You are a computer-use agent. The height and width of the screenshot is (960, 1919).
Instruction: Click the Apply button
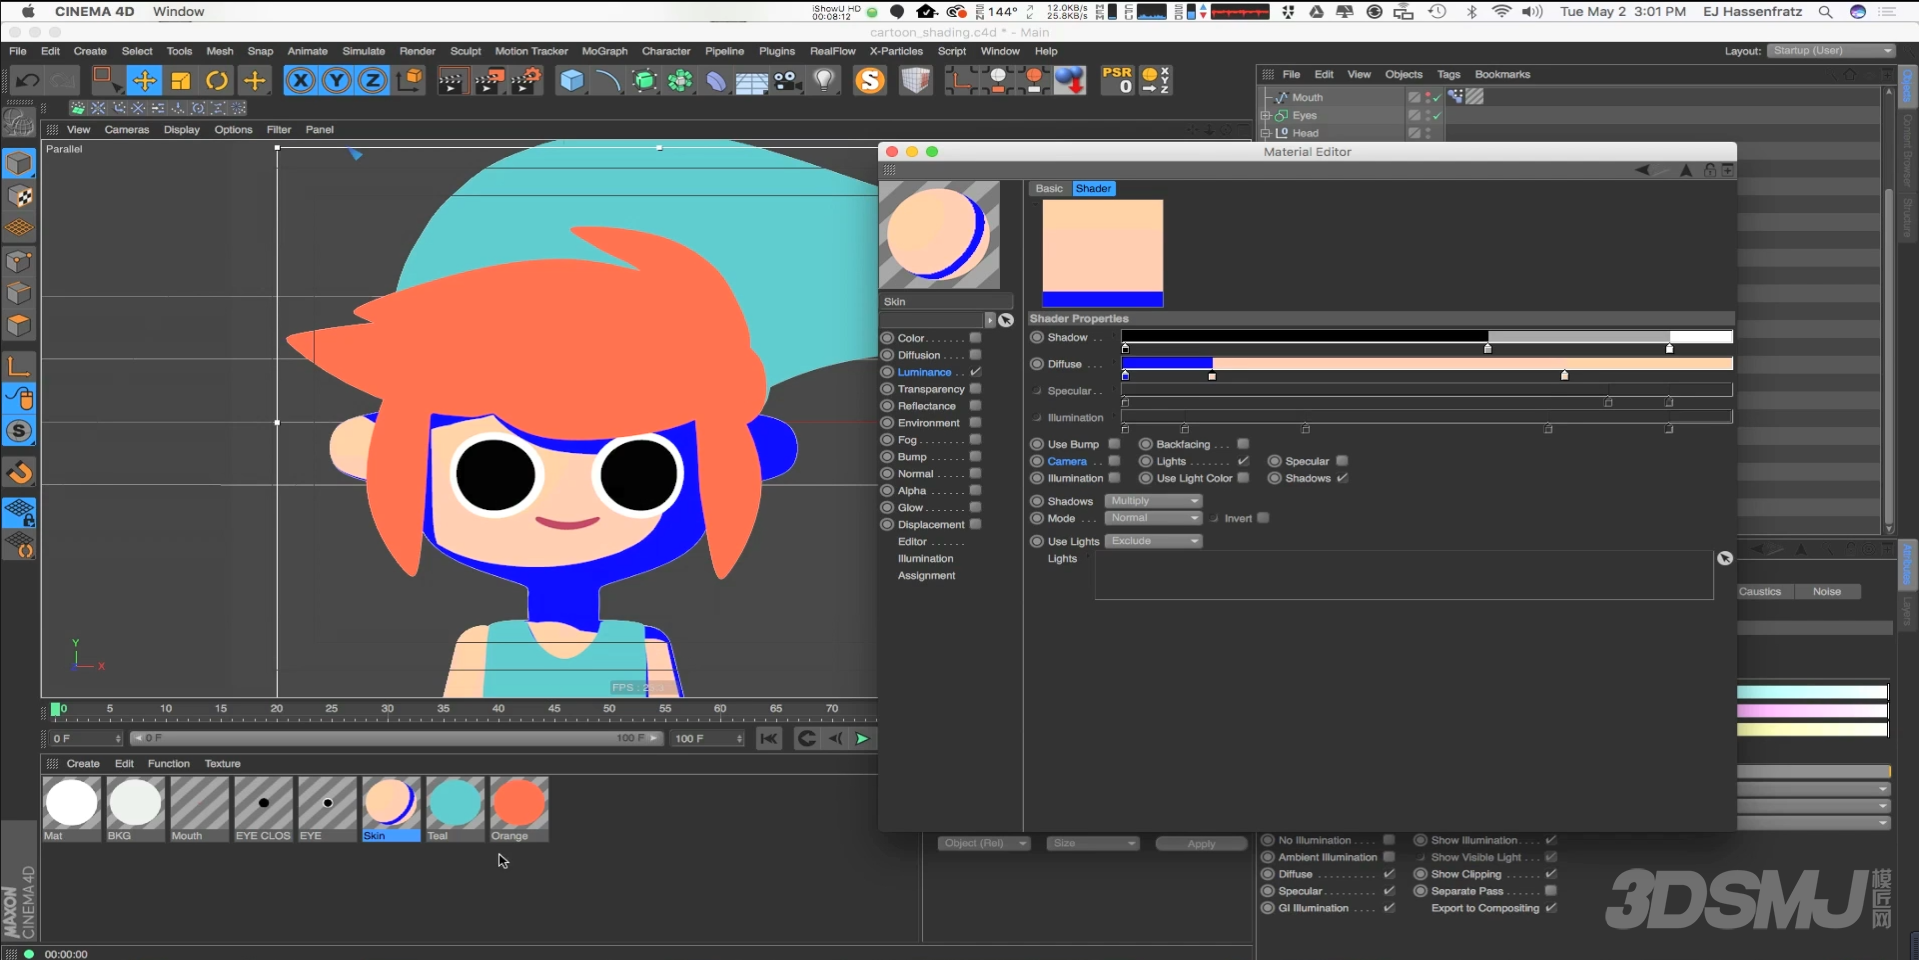[x=1201, y=844]
